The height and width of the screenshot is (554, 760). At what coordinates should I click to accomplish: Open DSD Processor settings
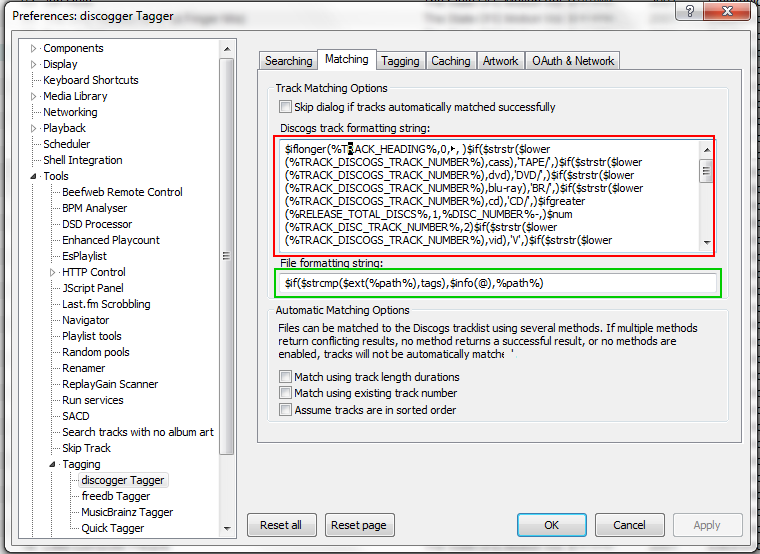(x=97, y=224)
